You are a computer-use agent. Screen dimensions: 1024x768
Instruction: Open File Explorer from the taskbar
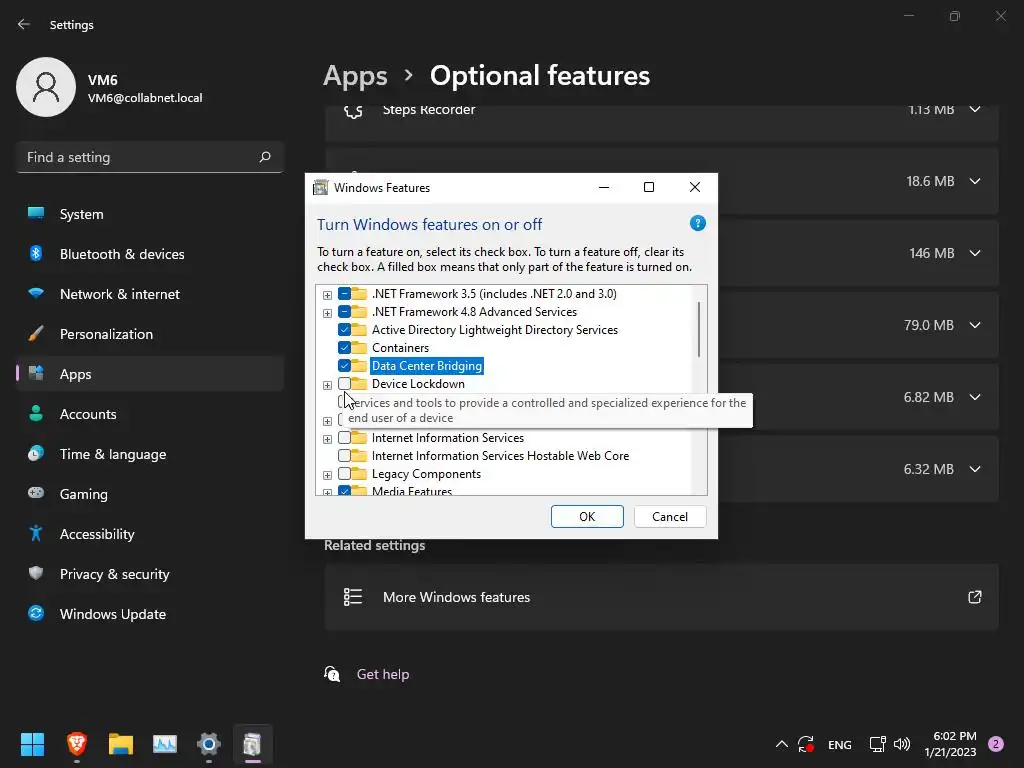[x=121, y=744]
